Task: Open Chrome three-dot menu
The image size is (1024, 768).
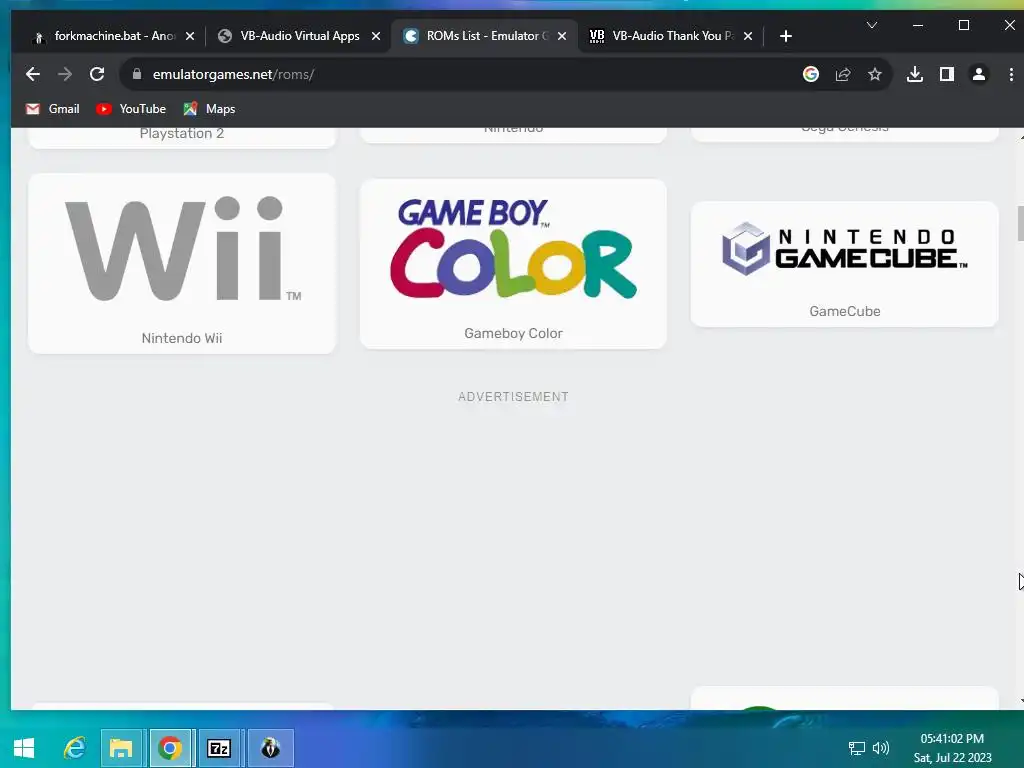Action: pyautogui.click(x=1011, y=74)
